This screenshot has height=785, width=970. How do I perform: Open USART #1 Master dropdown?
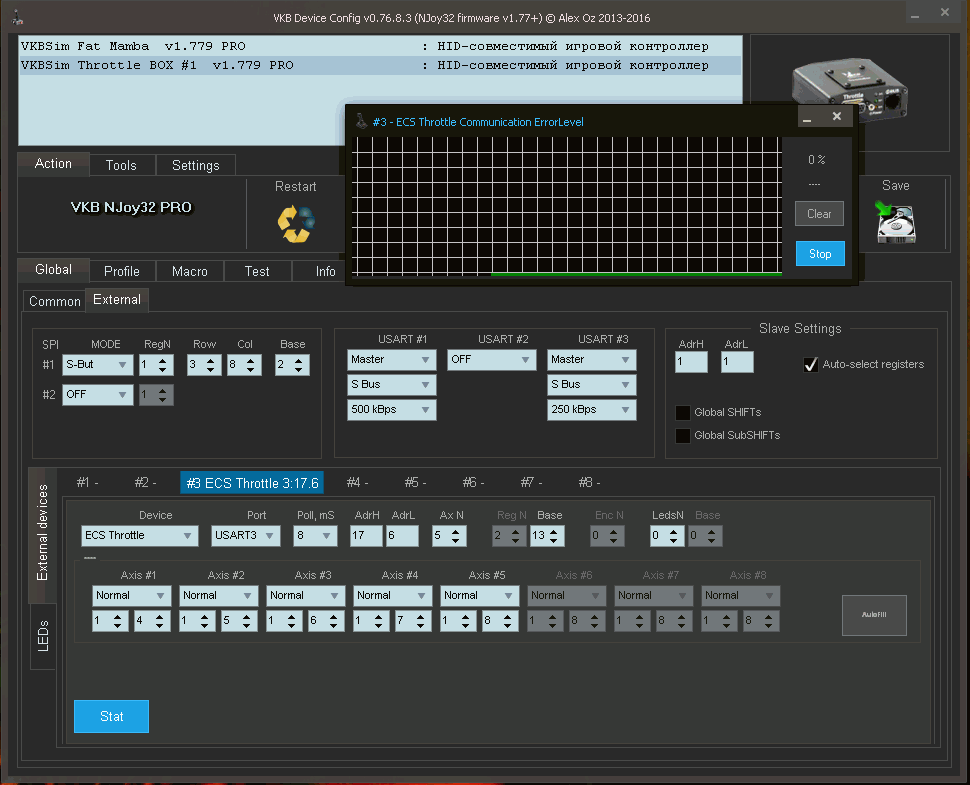point(391,359)
